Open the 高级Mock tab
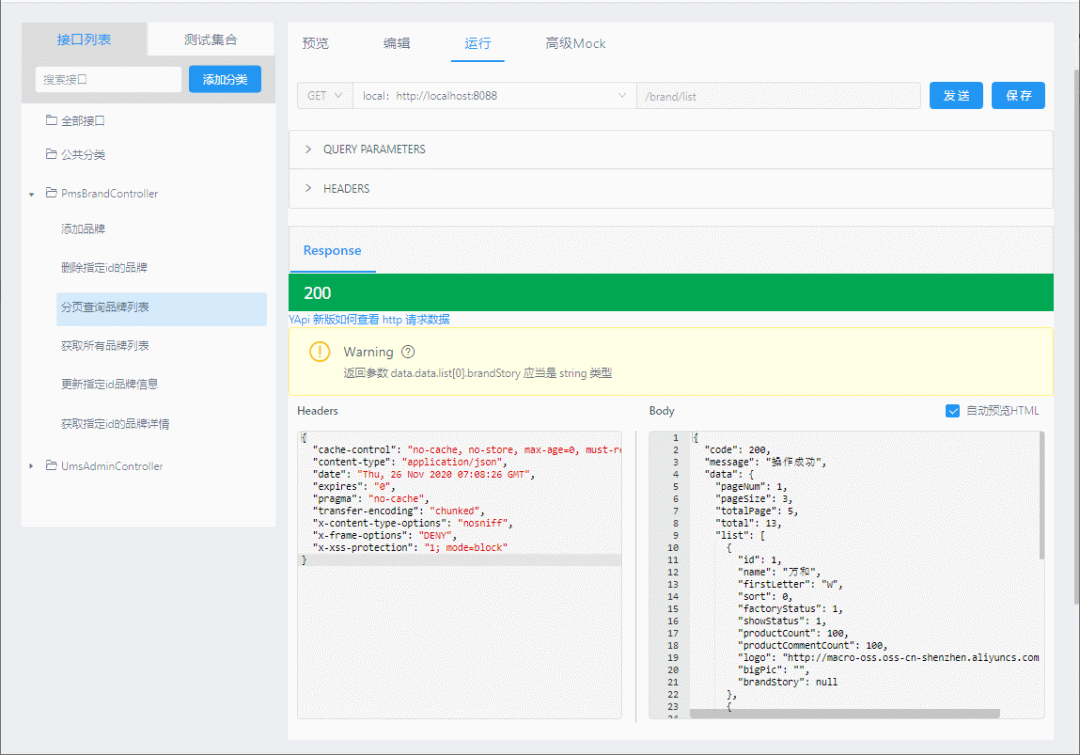The image size is (1080, 755). pos(575,43)
